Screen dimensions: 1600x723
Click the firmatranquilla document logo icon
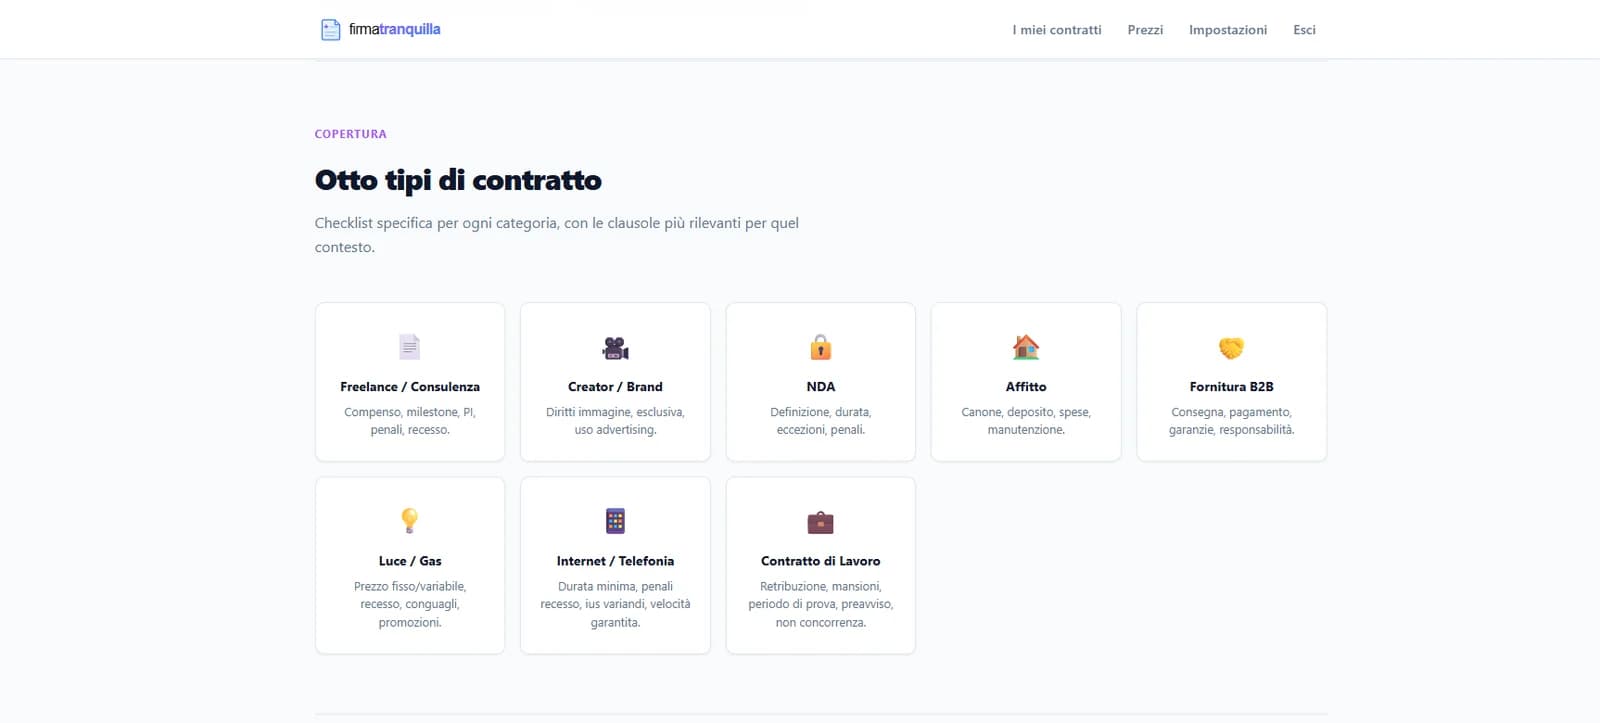coord(330,30)
